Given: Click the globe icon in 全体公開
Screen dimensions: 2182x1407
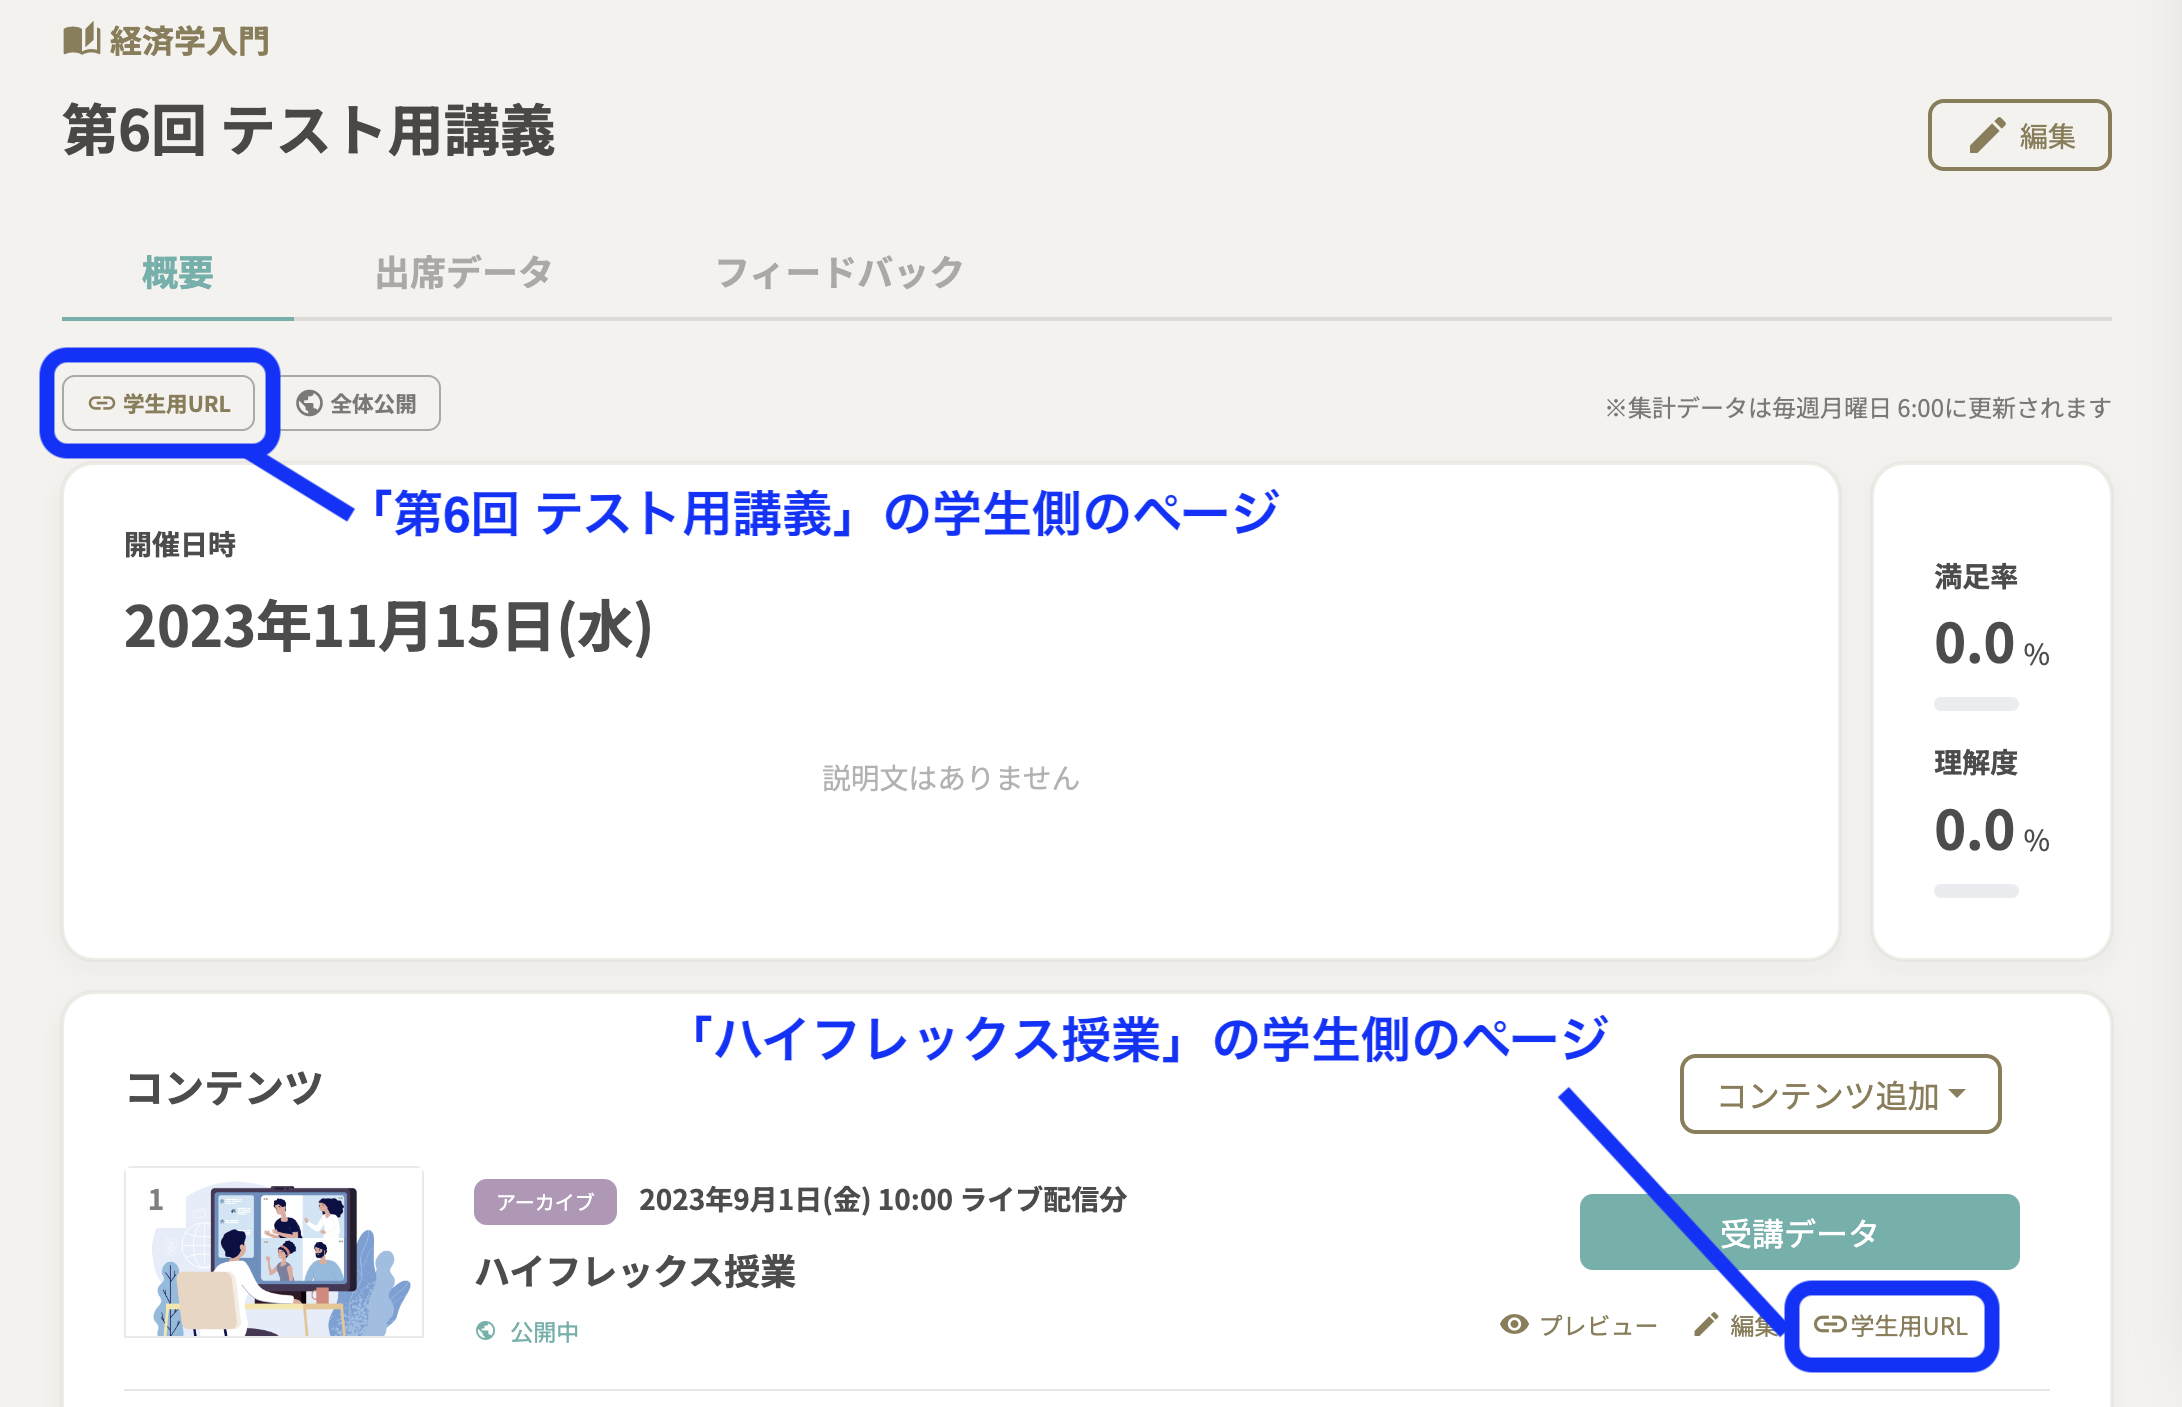Looking at the screenshot, I should [x=309, y=403].
